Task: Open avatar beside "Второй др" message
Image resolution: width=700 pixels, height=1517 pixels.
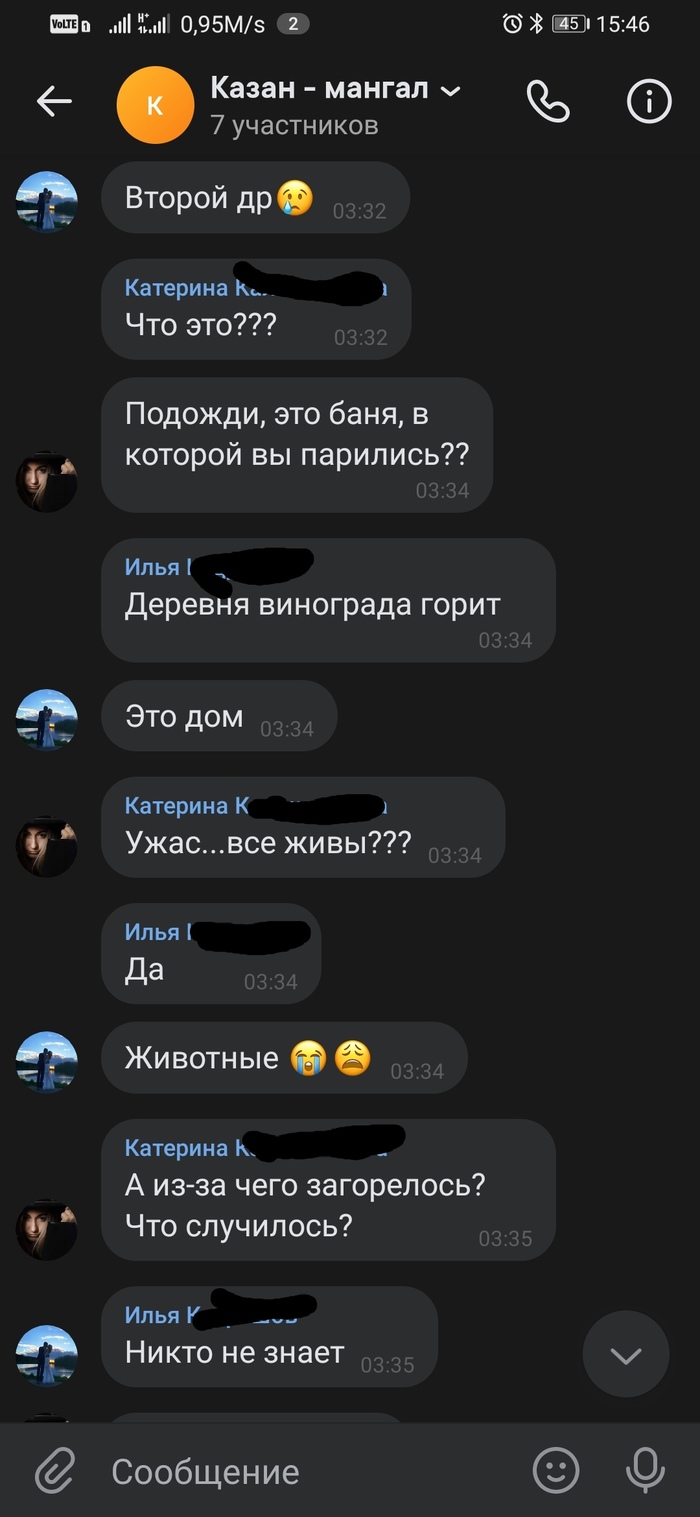Action: click(46, 201)
